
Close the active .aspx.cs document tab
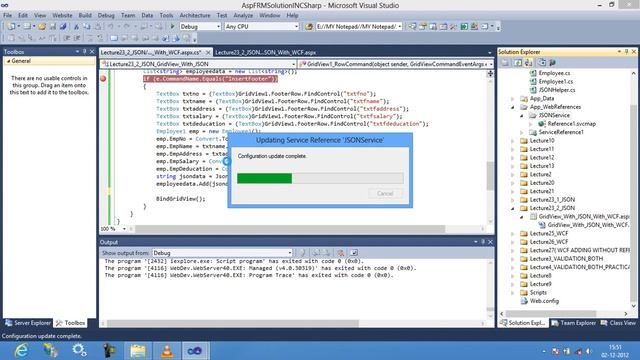pos(208,52)
